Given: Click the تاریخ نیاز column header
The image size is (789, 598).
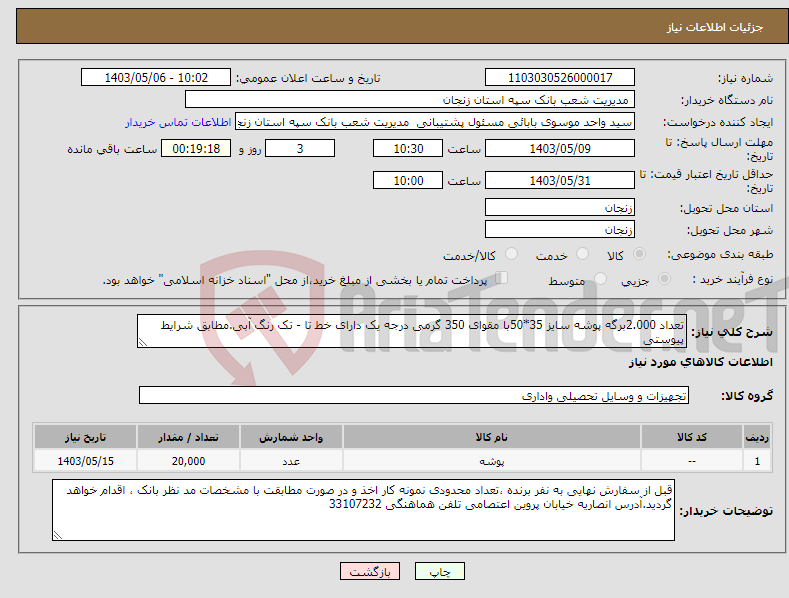Looking at the screenshot, I should coord(86,437).
